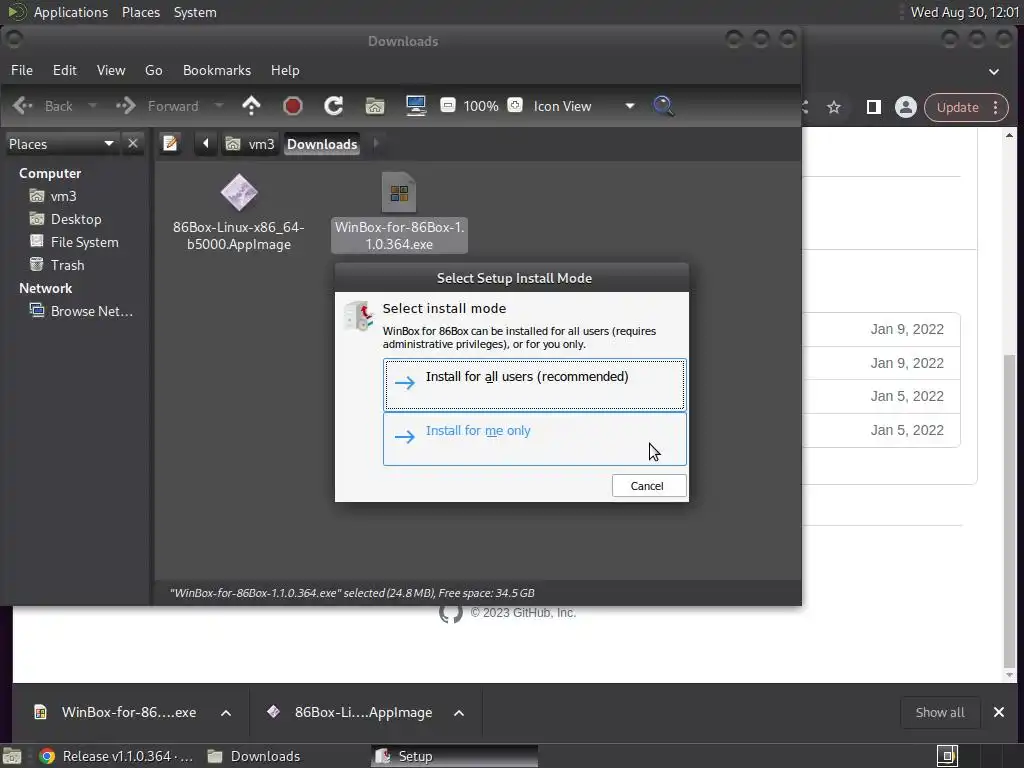
Task: Open the Edit menu
Action: (x=65, y=70)
